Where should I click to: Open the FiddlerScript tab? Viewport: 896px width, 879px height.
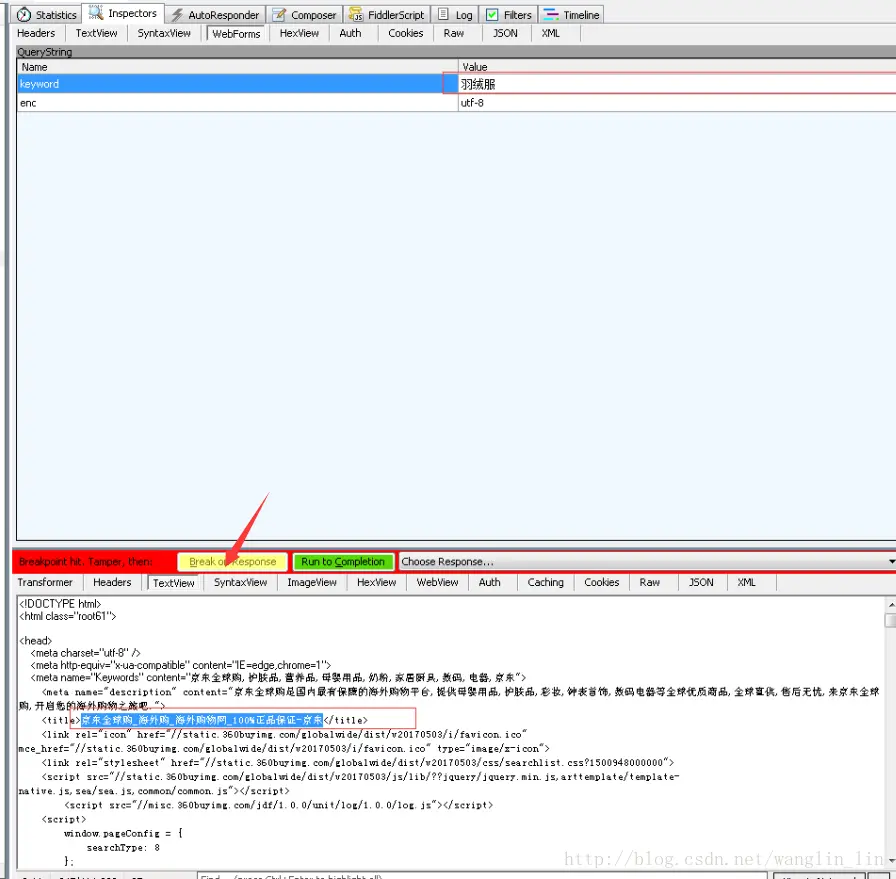(387, 15)
